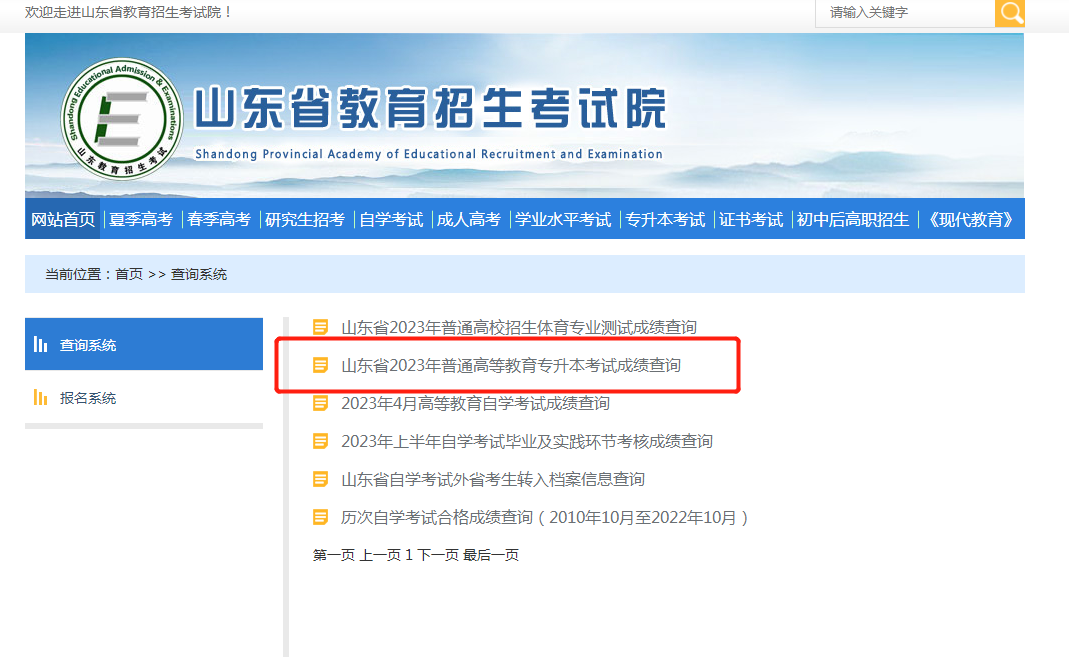Switch to the 网站首页 tab
The width and height of the screenshot is (1069, 657).
tap(63, 218)
